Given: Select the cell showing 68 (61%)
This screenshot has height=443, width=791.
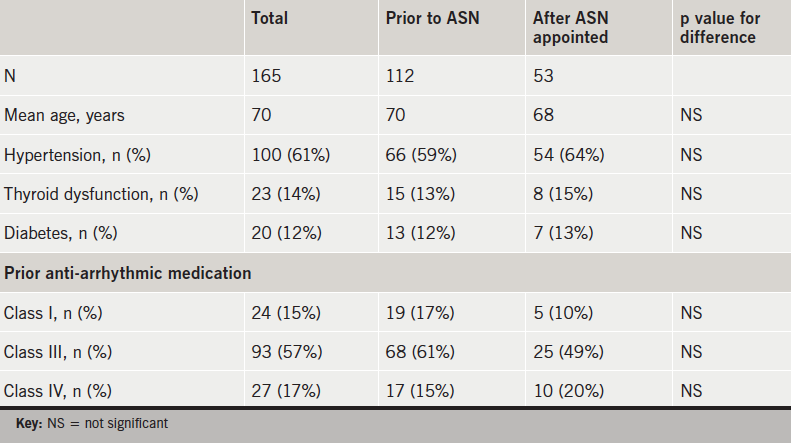Looking at the screenshot, I should pos(424,351).
